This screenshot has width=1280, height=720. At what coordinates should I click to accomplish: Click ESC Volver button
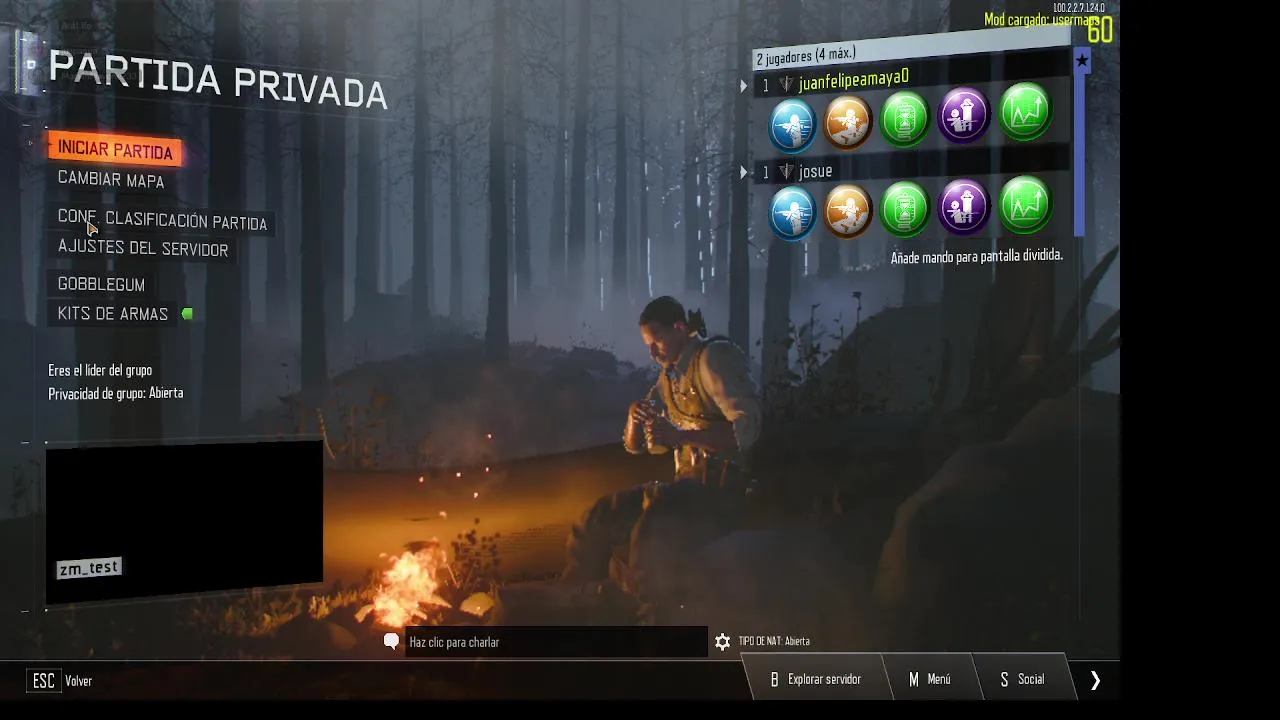(x=60, y=681)
